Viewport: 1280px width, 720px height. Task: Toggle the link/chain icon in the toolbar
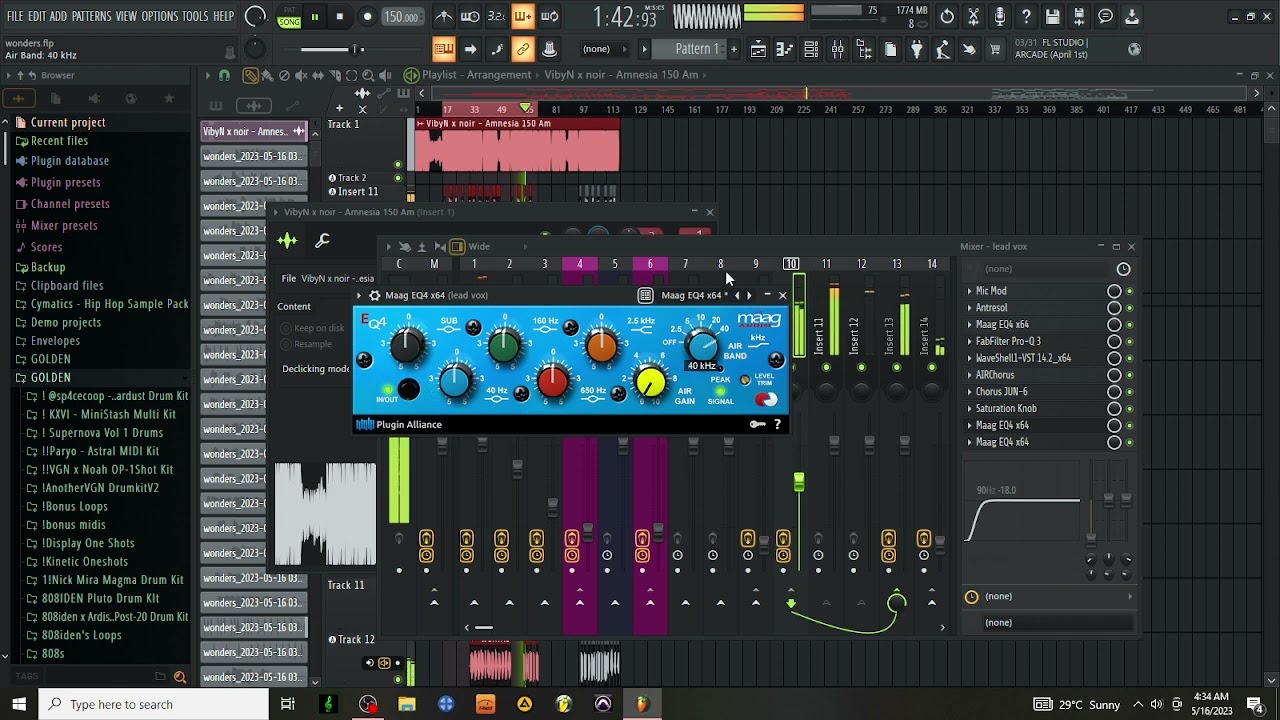coord(522,49)
